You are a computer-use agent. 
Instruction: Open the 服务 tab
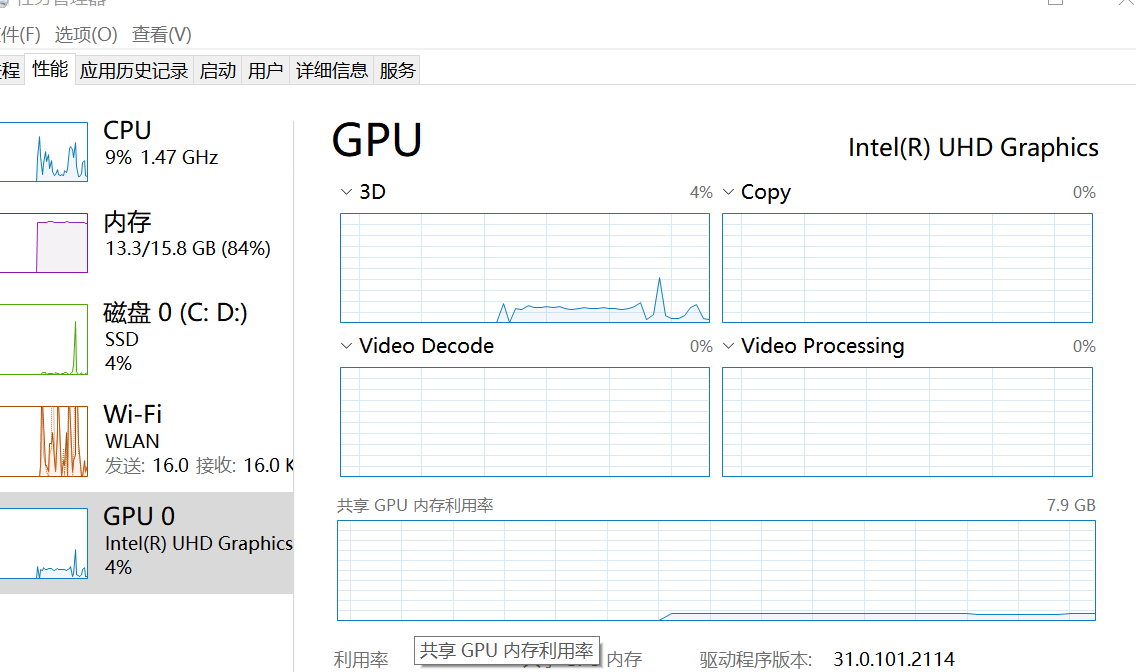pos(397,70)
